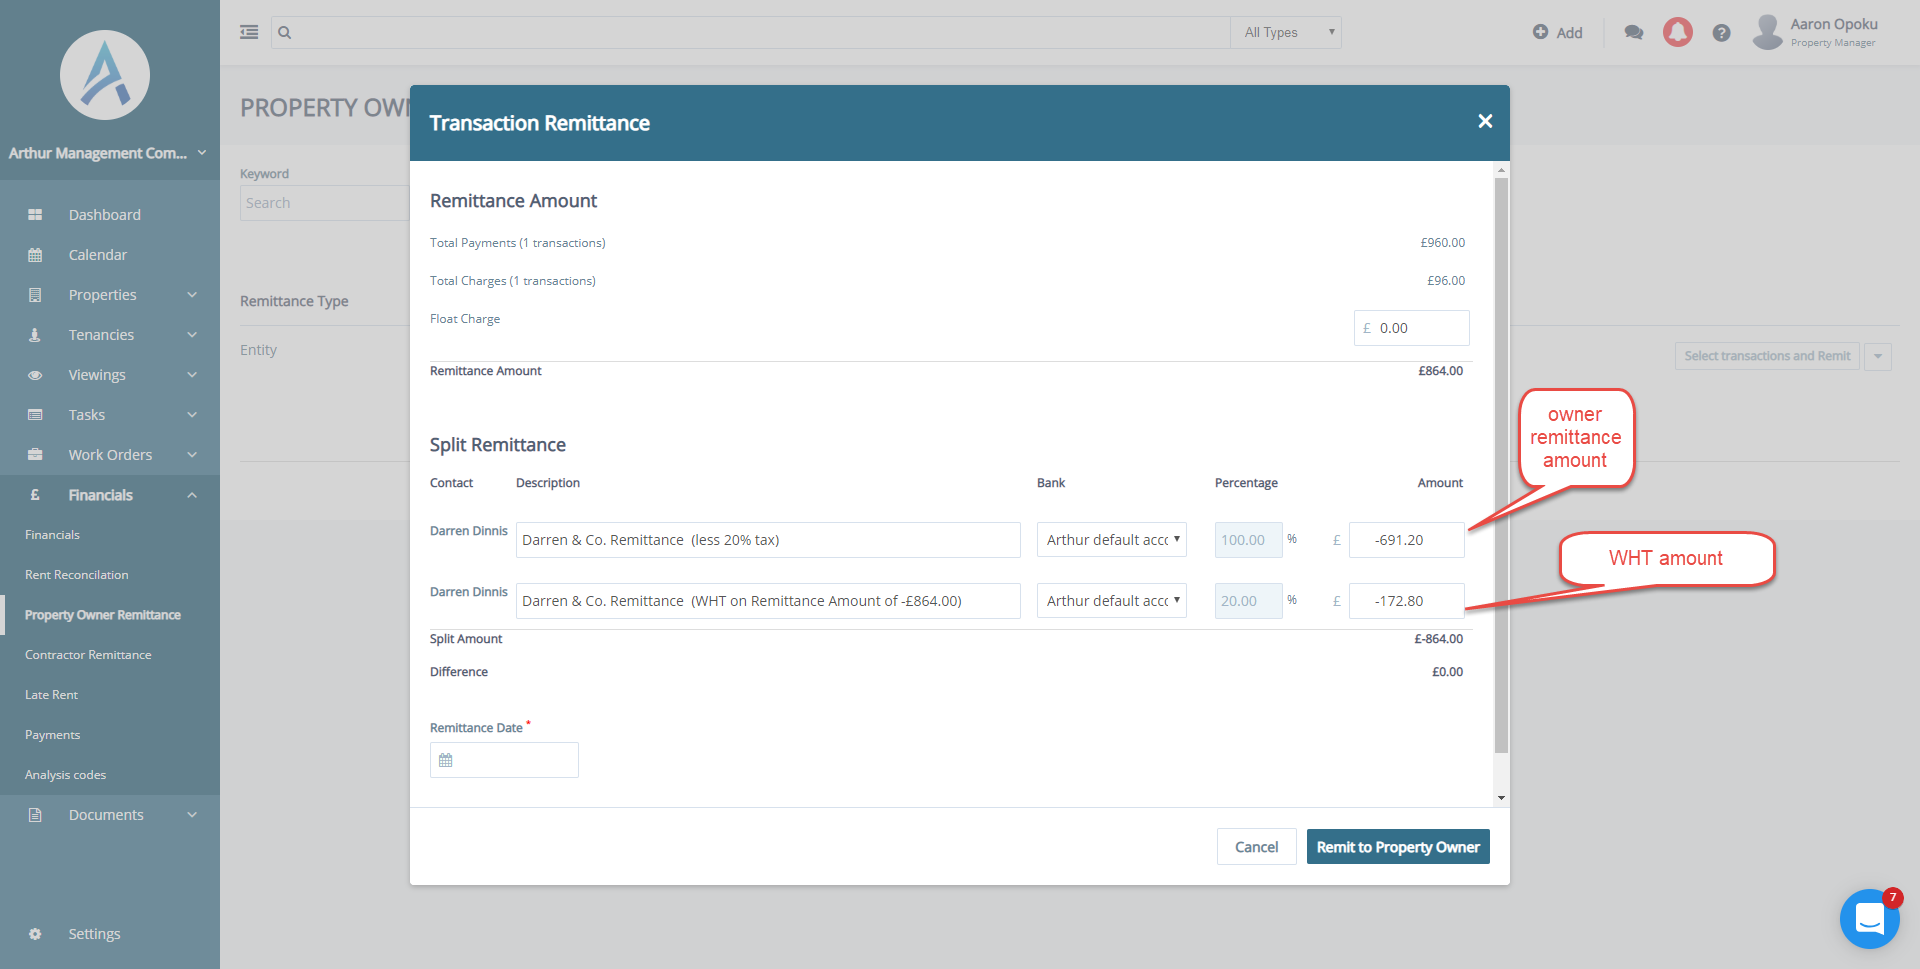Open Select transactions and Remit arrow dropdown
Image resolution: width=1920 pixels, height=969 pixels.
1878,356
